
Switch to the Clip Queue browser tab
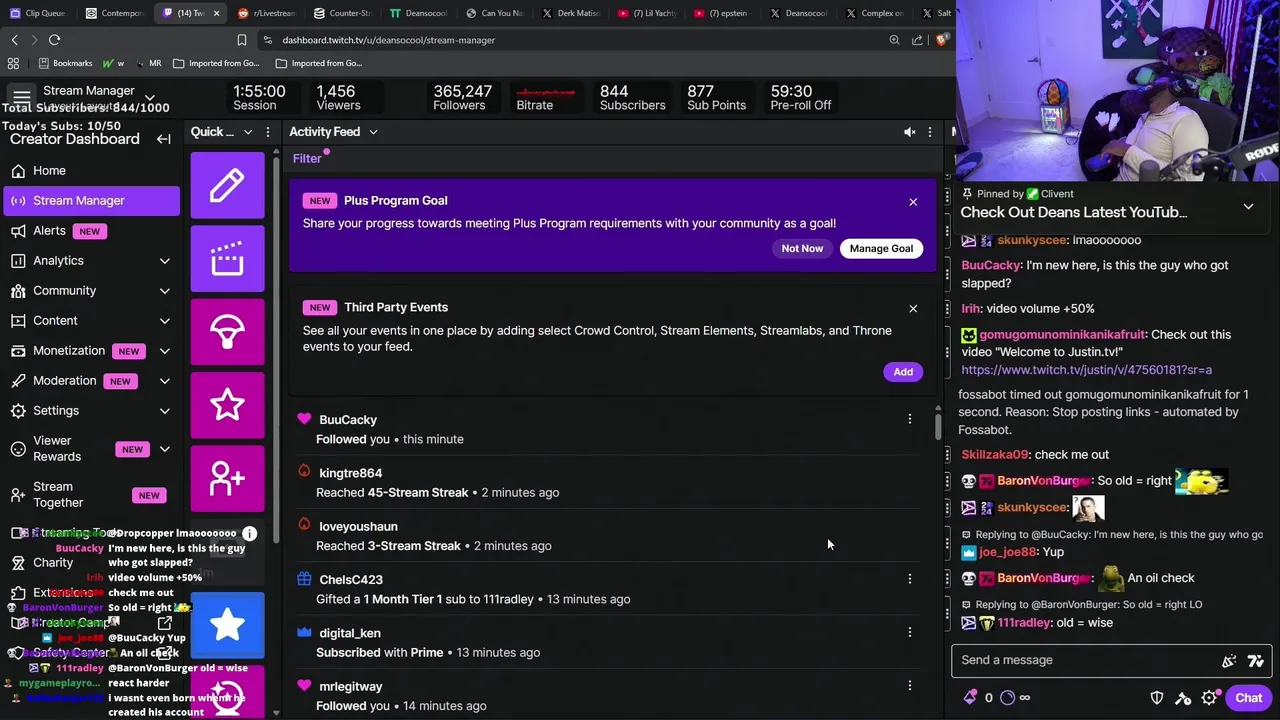[38, 13]
